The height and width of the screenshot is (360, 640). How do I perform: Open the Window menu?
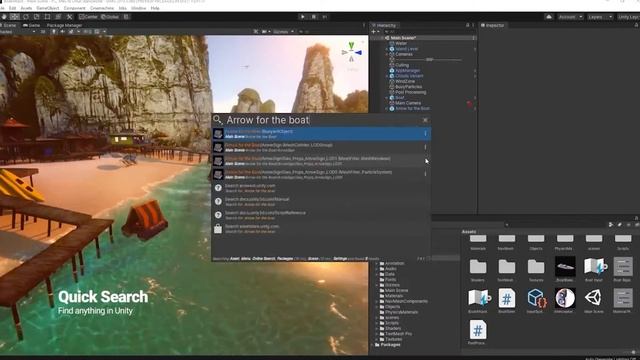click(138, 8)
